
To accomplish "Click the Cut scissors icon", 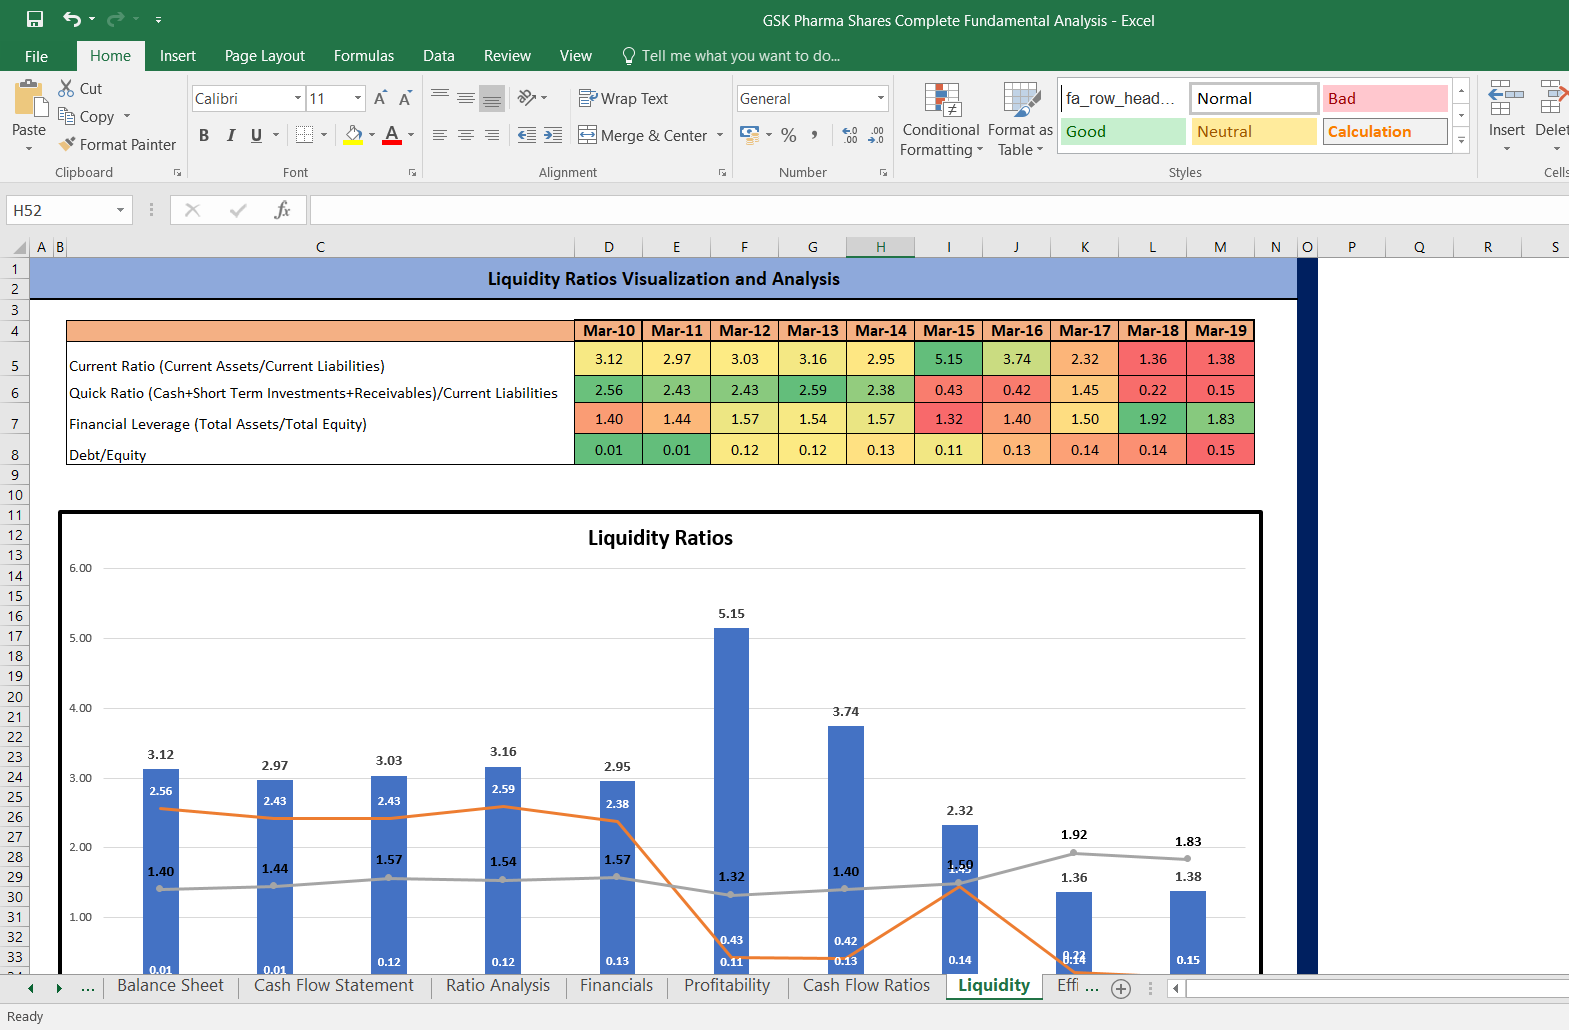I will [66, 88].
